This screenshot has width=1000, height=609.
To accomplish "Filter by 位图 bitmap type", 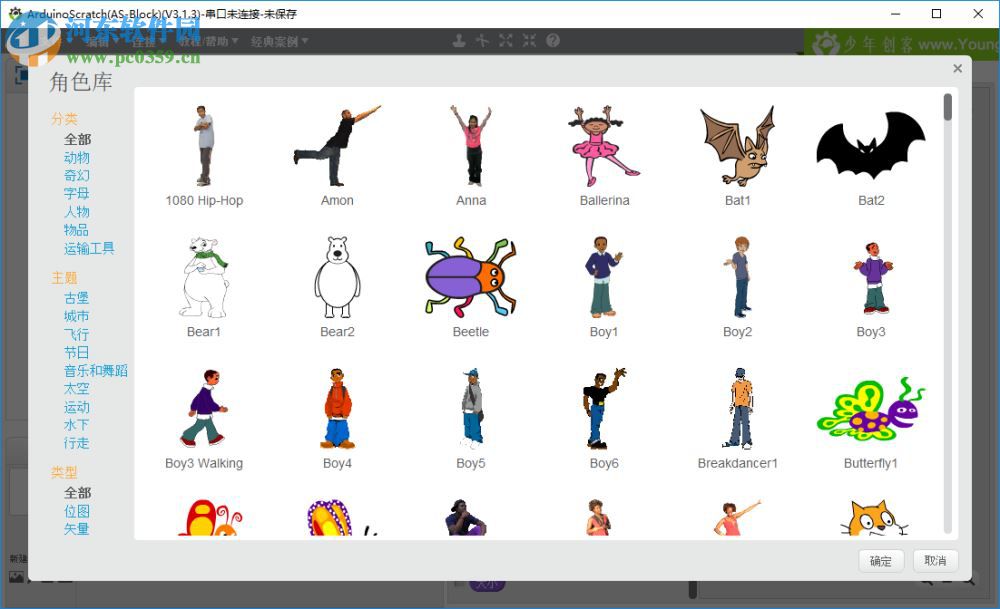I will click(x=77, y=511).
